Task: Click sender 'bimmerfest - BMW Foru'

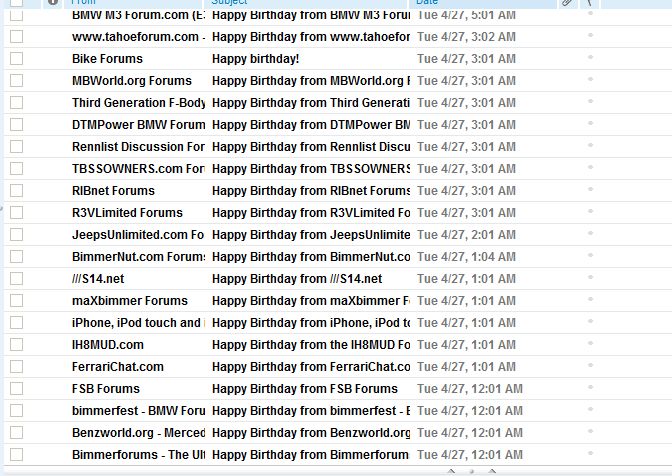Action: coord(138,411)
